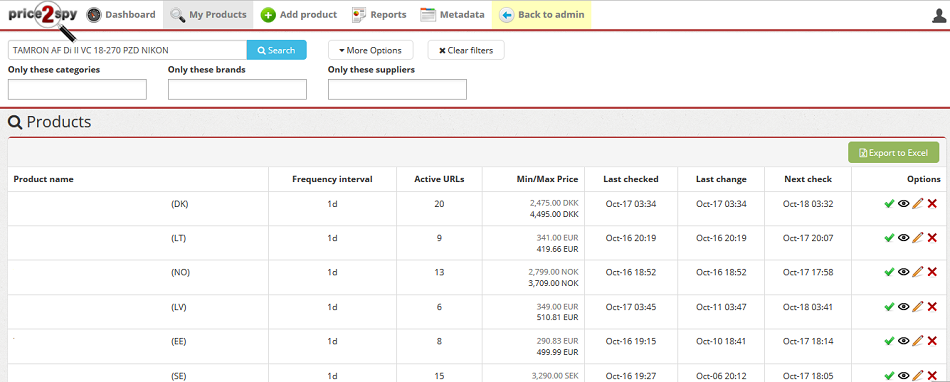Click the Next check column header
Image resolution: width=950 pixels, height=382 pixels.
808,179
